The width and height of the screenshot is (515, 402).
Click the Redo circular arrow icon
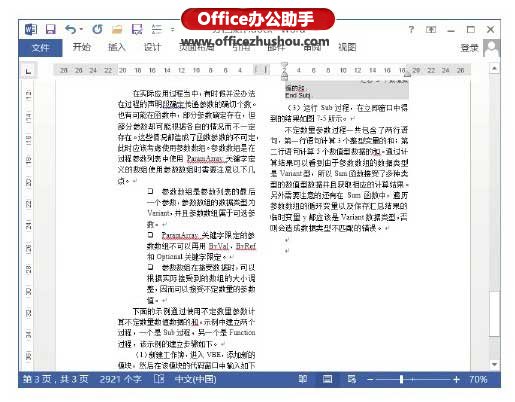tap(97, 29)
